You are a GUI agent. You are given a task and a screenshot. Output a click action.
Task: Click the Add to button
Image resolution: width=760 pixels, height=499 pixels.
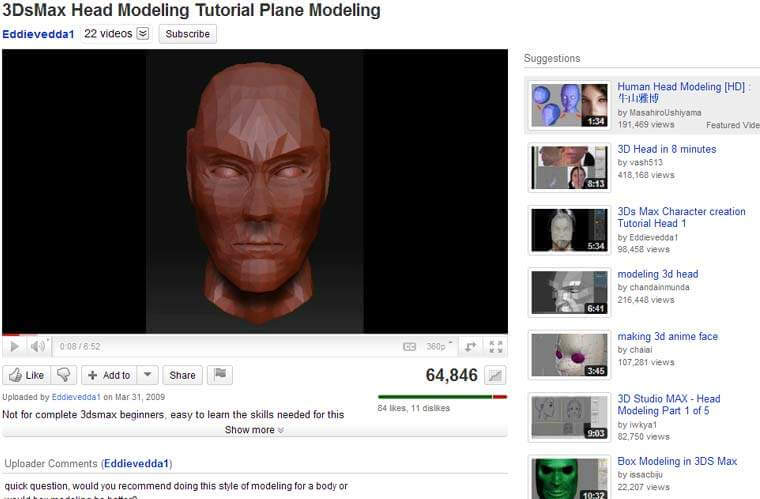point(108,375)
